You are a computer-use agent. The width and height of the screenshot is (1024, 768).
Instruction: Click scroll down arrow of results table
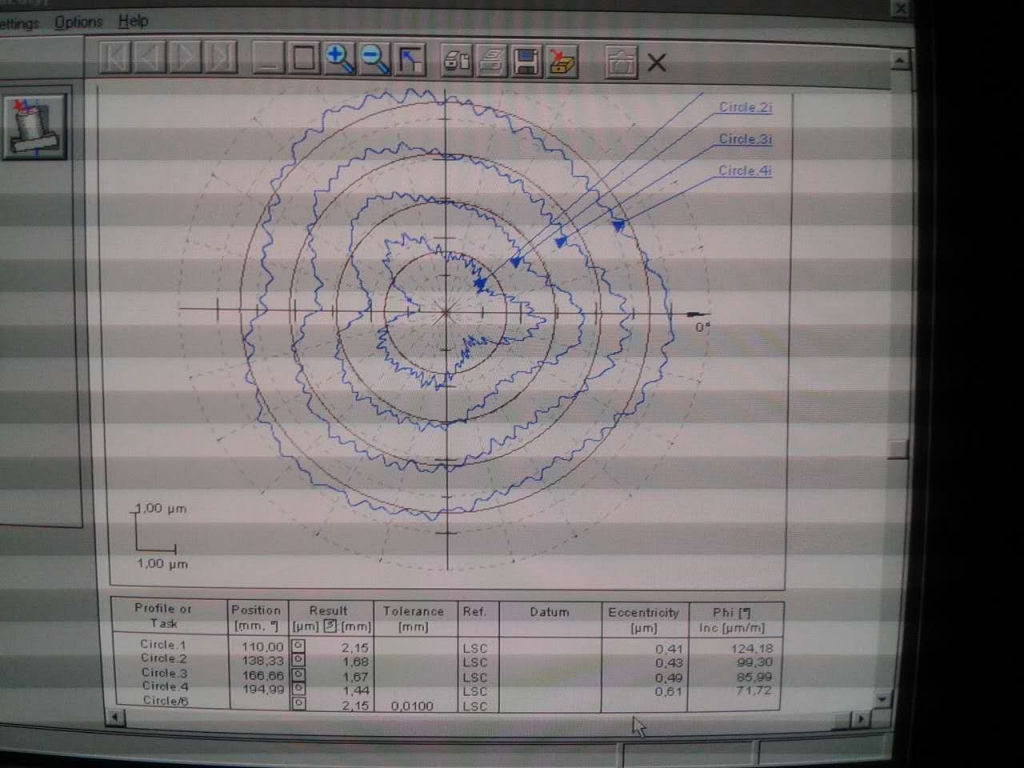(x=882, y=699)
